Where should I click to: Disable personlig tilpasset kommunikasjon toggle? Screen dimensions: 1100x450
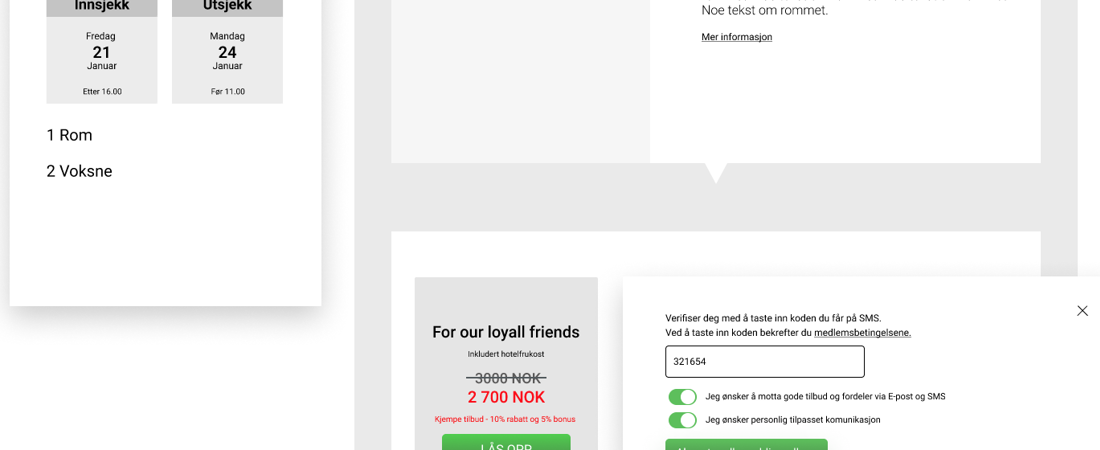pos(682,420)
